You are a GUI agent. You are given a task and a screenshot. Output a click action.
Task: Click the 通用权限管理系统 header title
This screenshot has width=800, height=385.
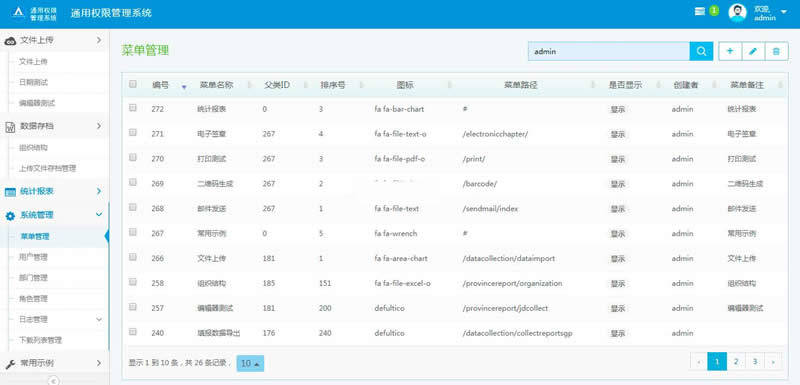click(x=111, y=13)
